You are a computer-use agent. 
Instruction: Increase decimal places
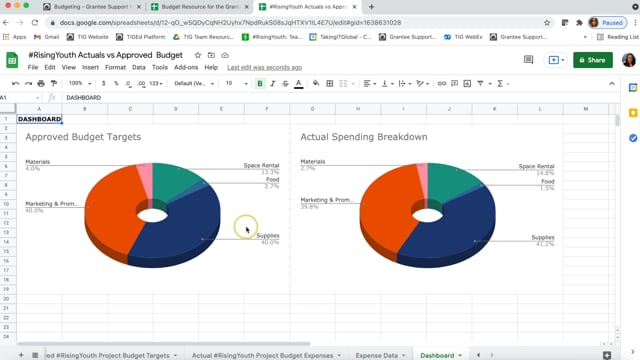(141, 84)
